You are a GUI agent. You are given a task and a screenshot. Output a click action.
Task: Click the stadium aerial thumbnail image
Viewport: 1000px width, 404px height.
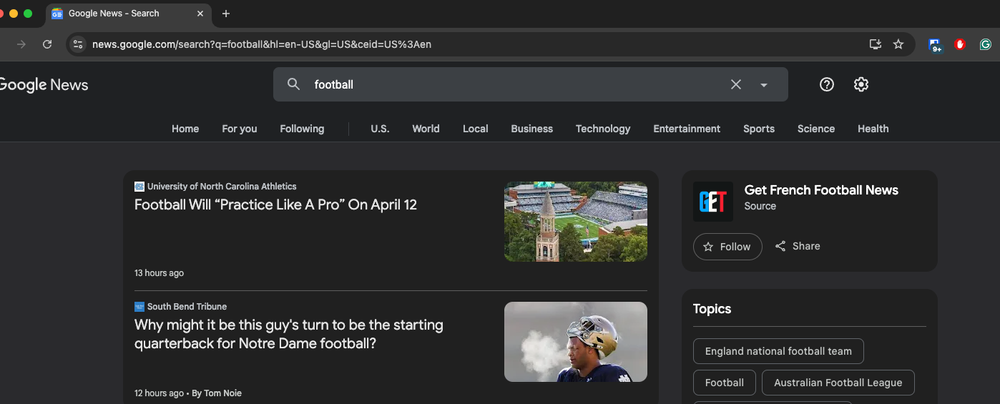(x=575, y=222)
